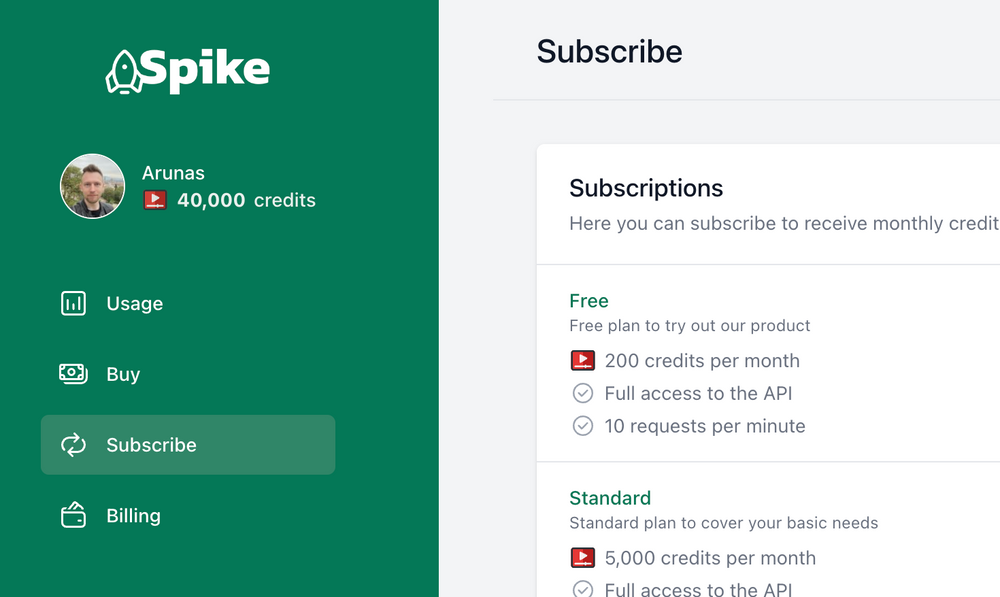The width and height of the screenshot is (1000, 597).
Task: Click the checkmark beside 10 requests per minute
Action: click(583, 426)
